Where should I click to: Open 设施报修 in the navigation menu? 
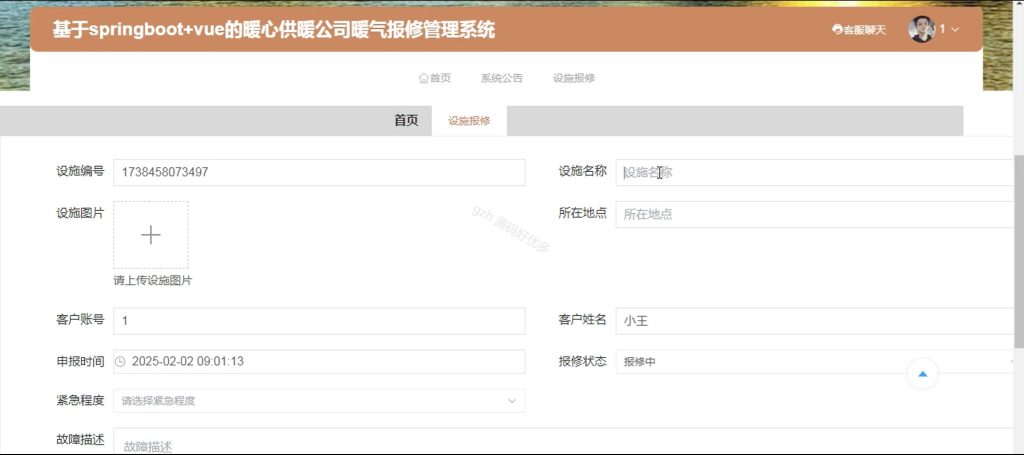574,78
